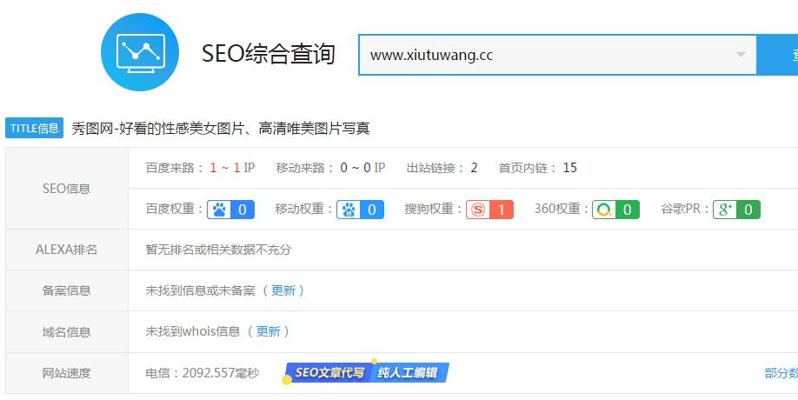Click the 域名信息 row label
798x400 pixels.
(67, 332)
